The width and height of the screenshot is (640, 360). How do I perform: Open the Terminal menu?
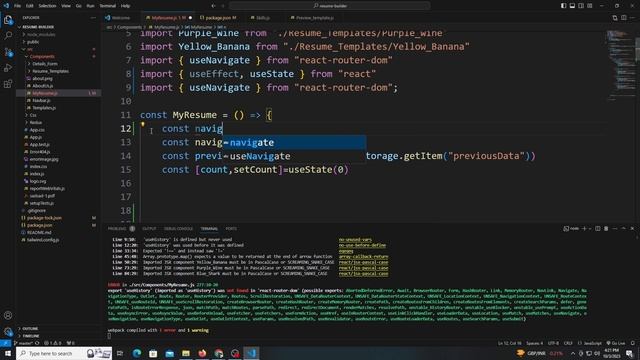coord(108,6)
